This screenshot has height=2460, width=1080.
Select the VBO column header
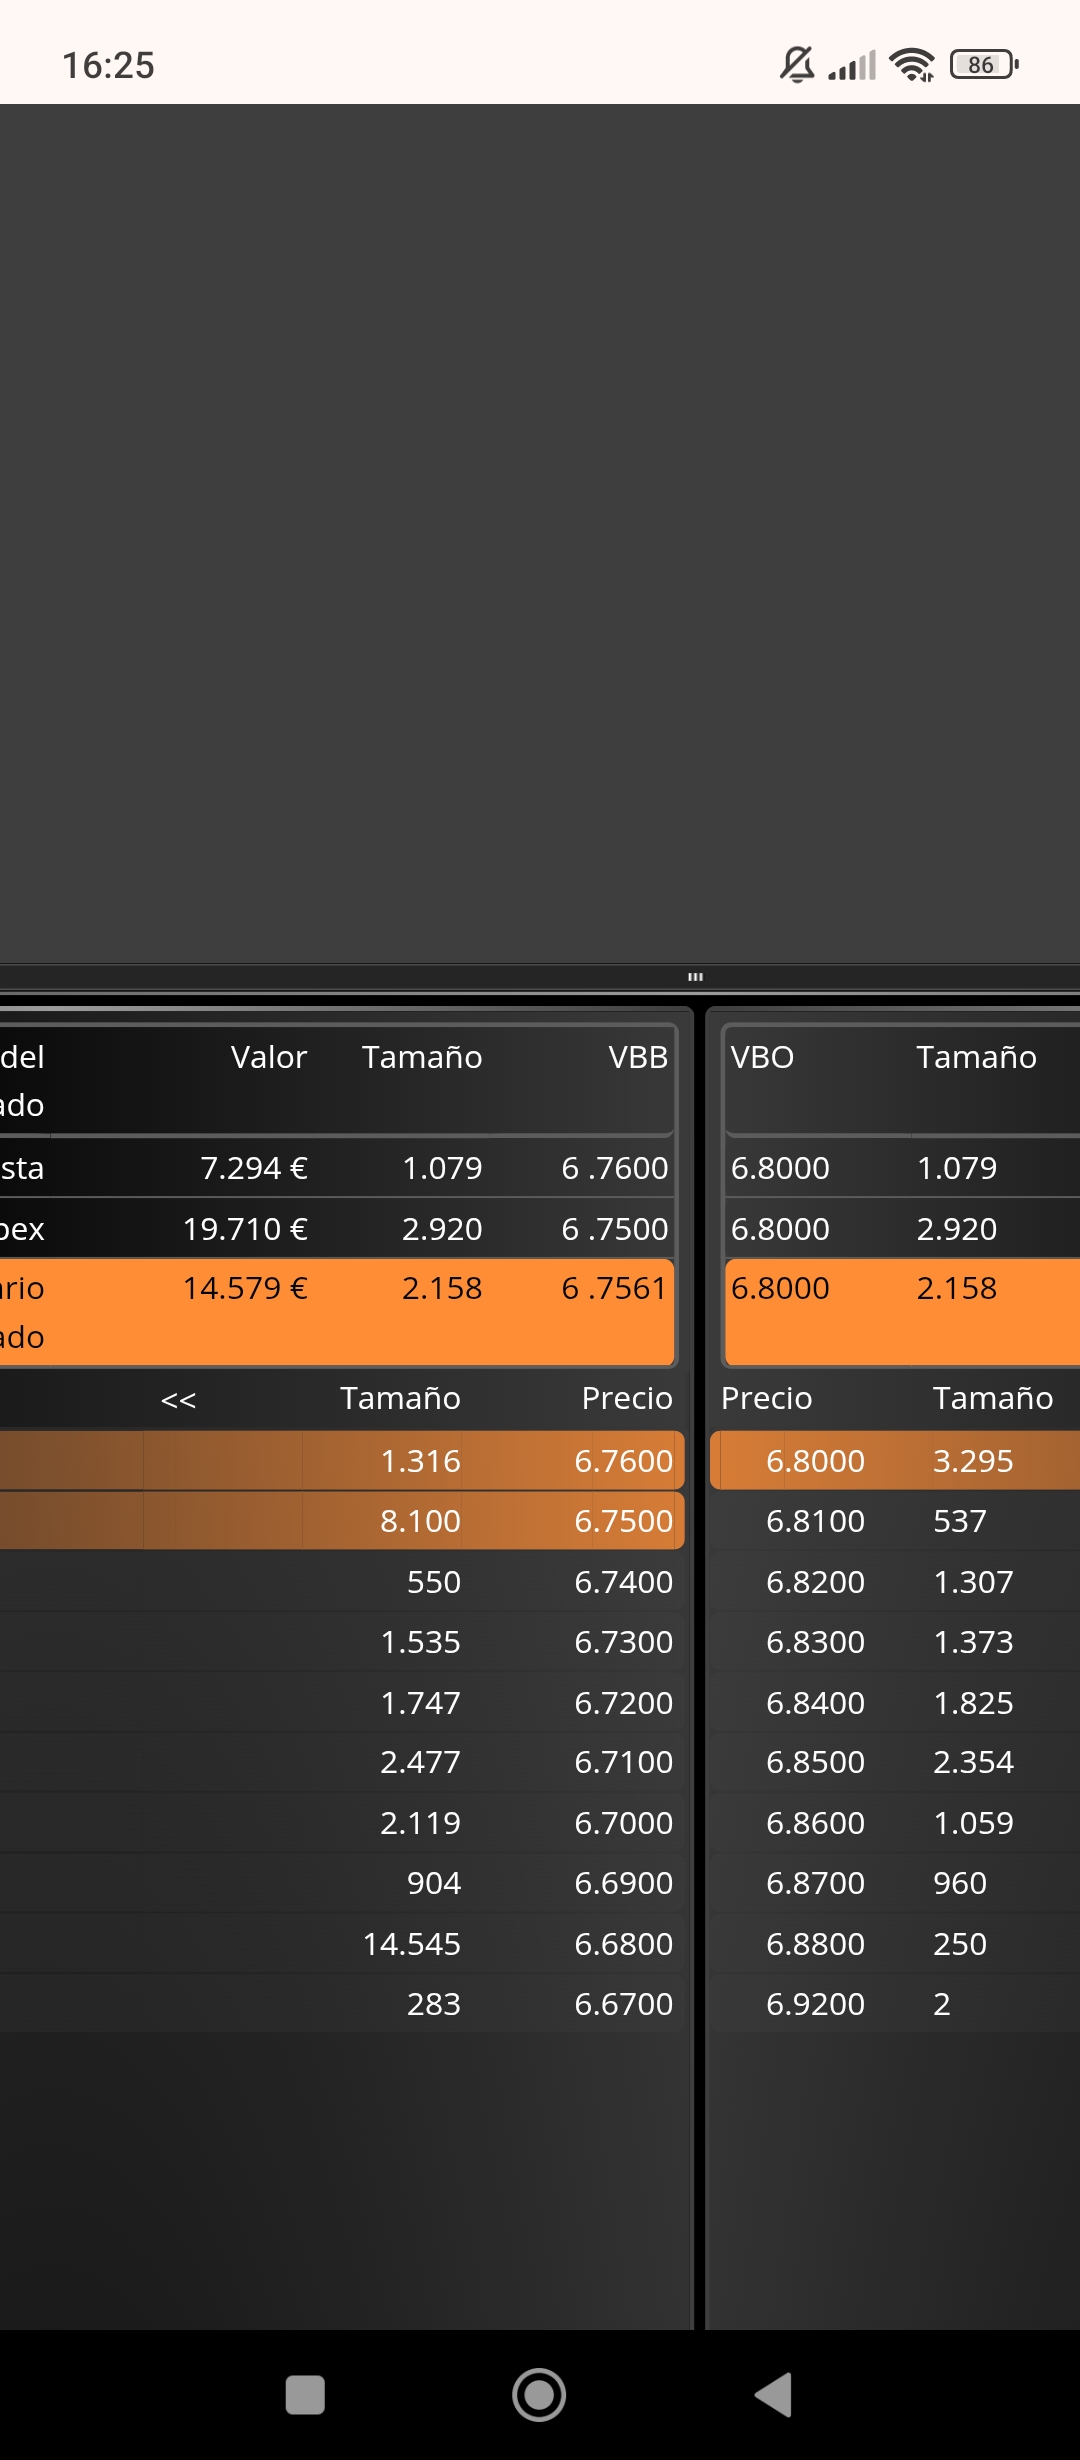point(762,1057)
